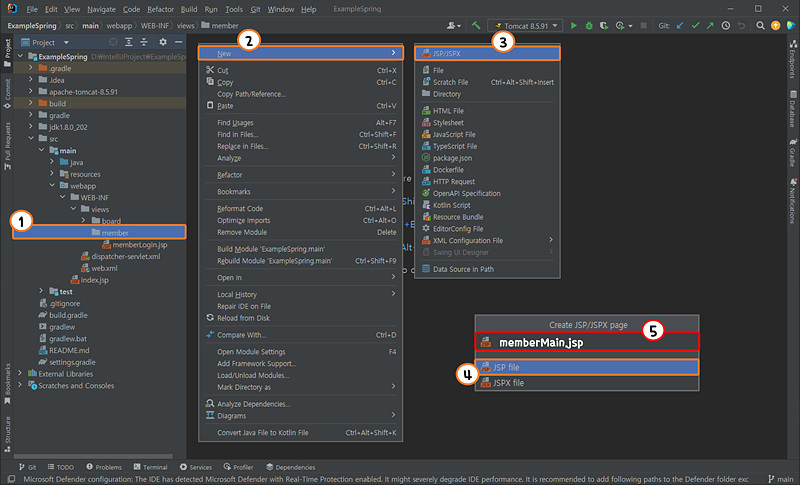Select Opened File target icon in Project panel
The height and width of the screenshot is (485, 800).
[x=113, y=42]
